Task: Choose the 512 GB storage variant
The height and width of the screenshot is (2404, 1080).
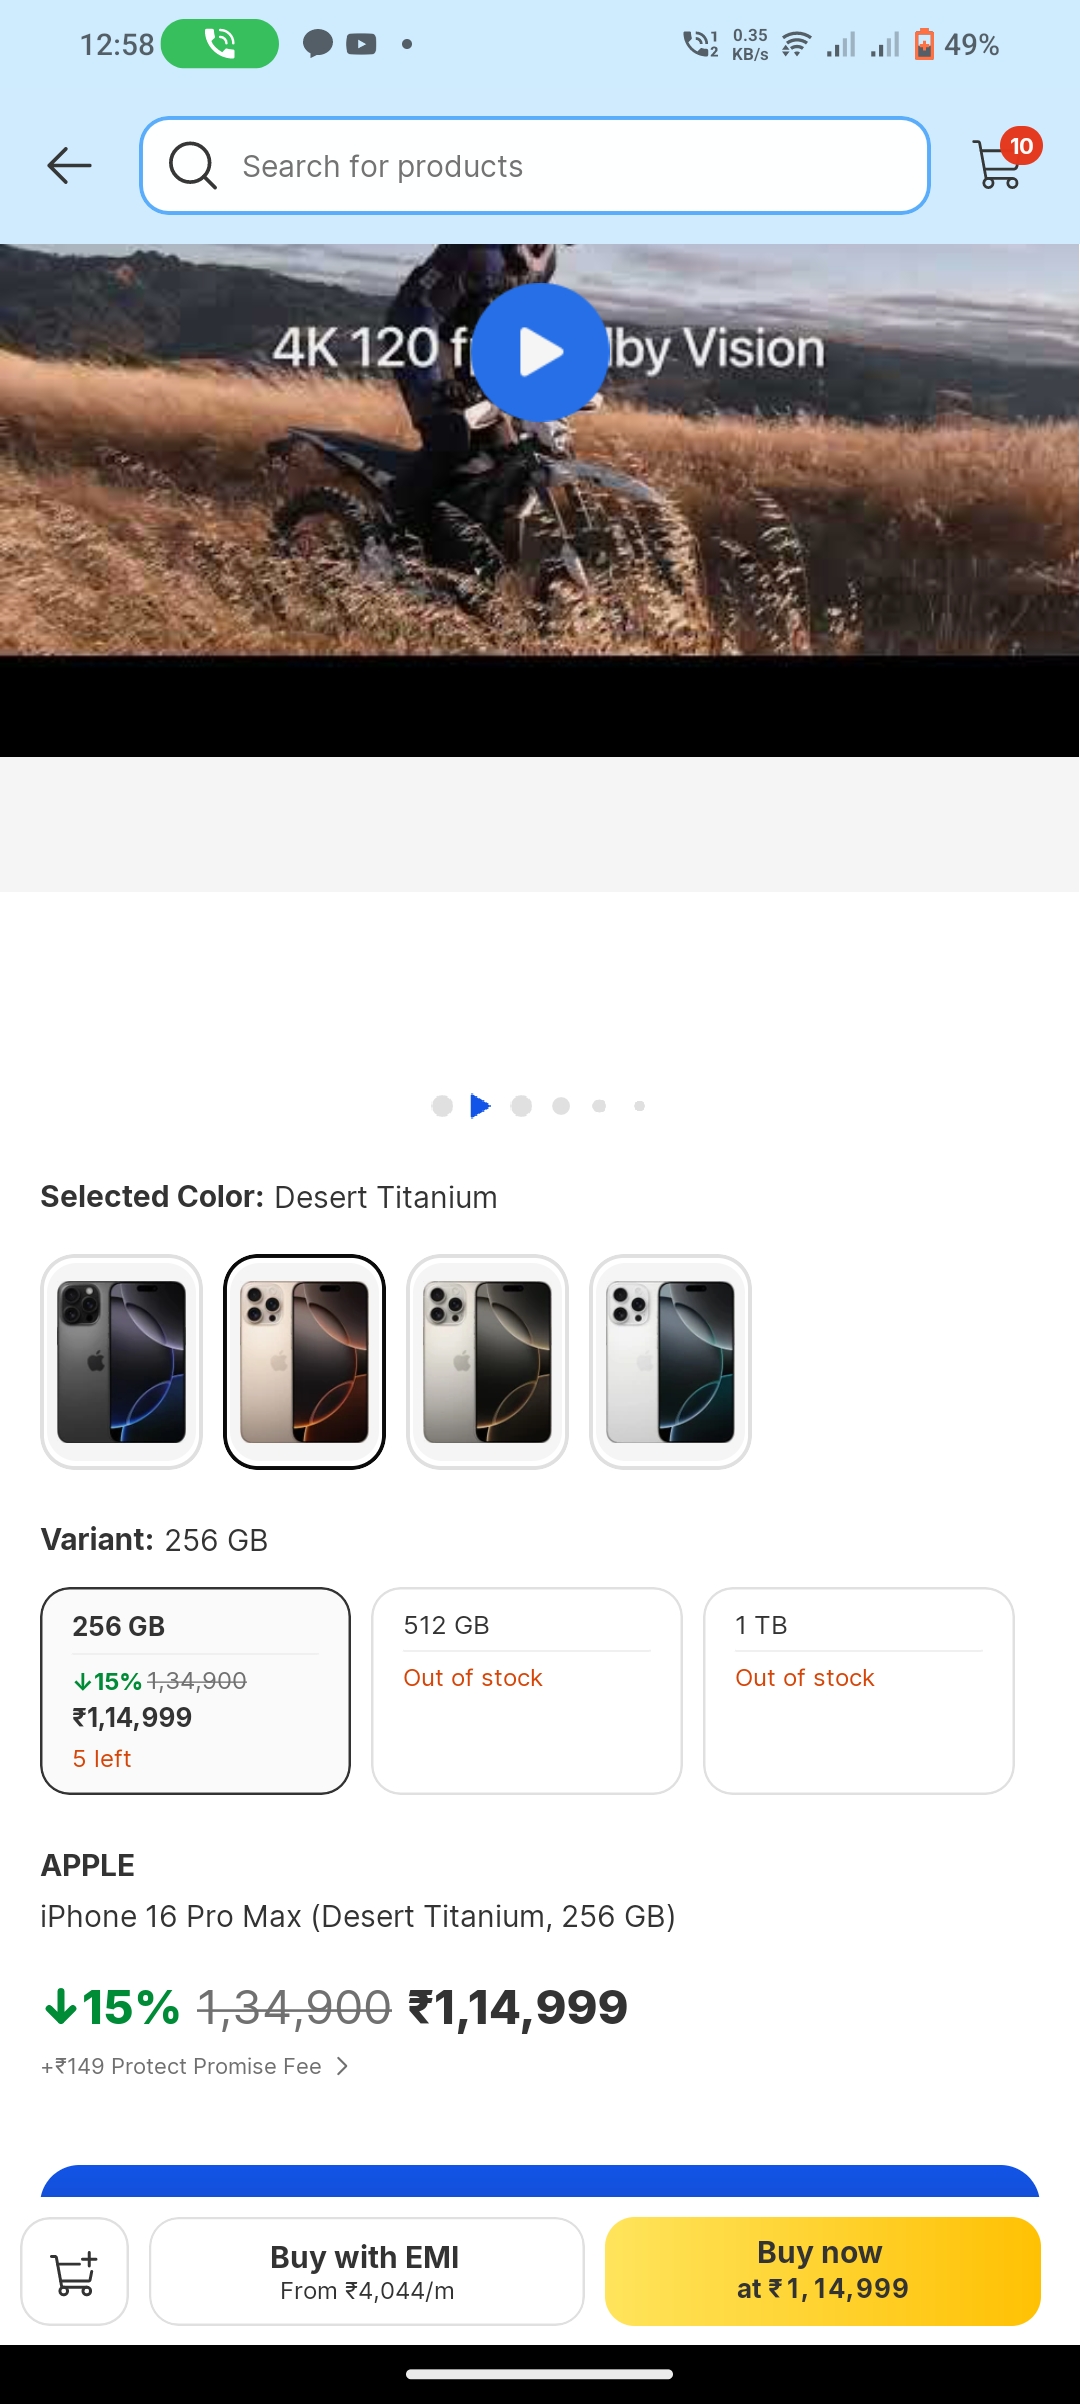Action: [x=527, y=1690]
